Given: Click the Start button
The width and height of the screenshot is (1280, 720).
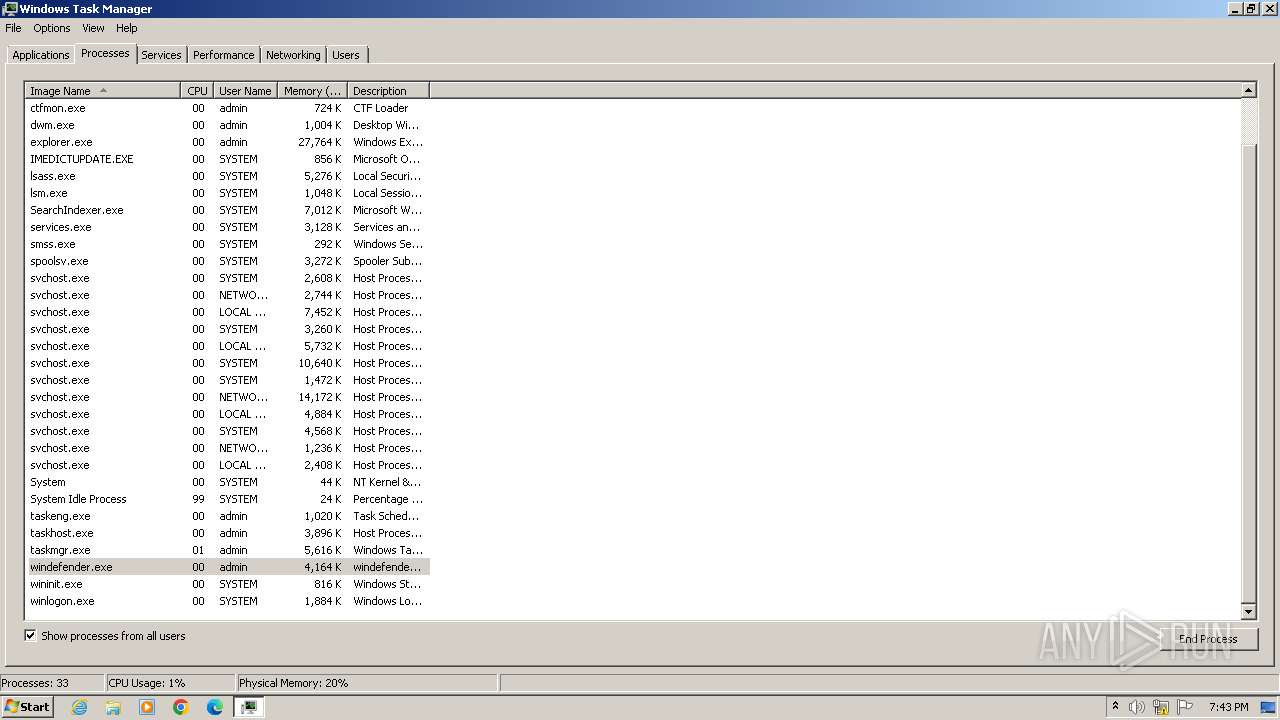Looking at the screenshot, I should 27,707.
